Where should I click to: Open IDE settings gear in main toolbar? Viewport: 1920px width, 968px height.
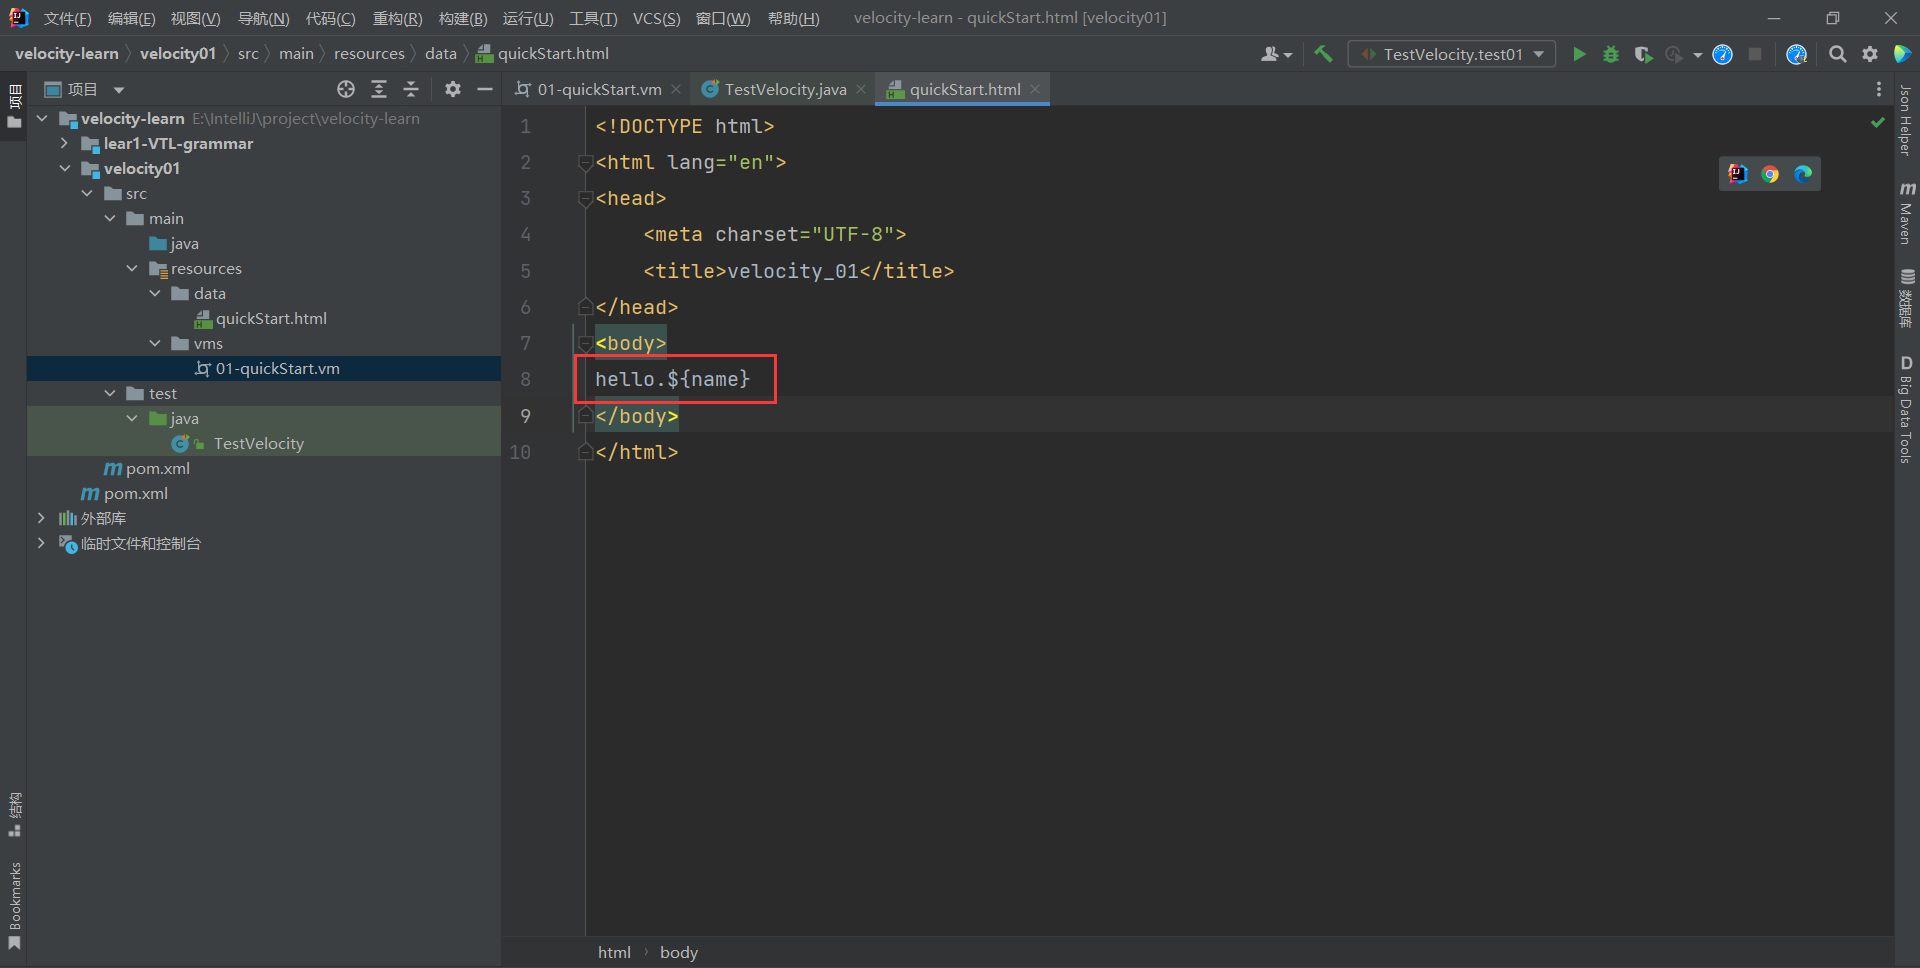[1870, 54]
